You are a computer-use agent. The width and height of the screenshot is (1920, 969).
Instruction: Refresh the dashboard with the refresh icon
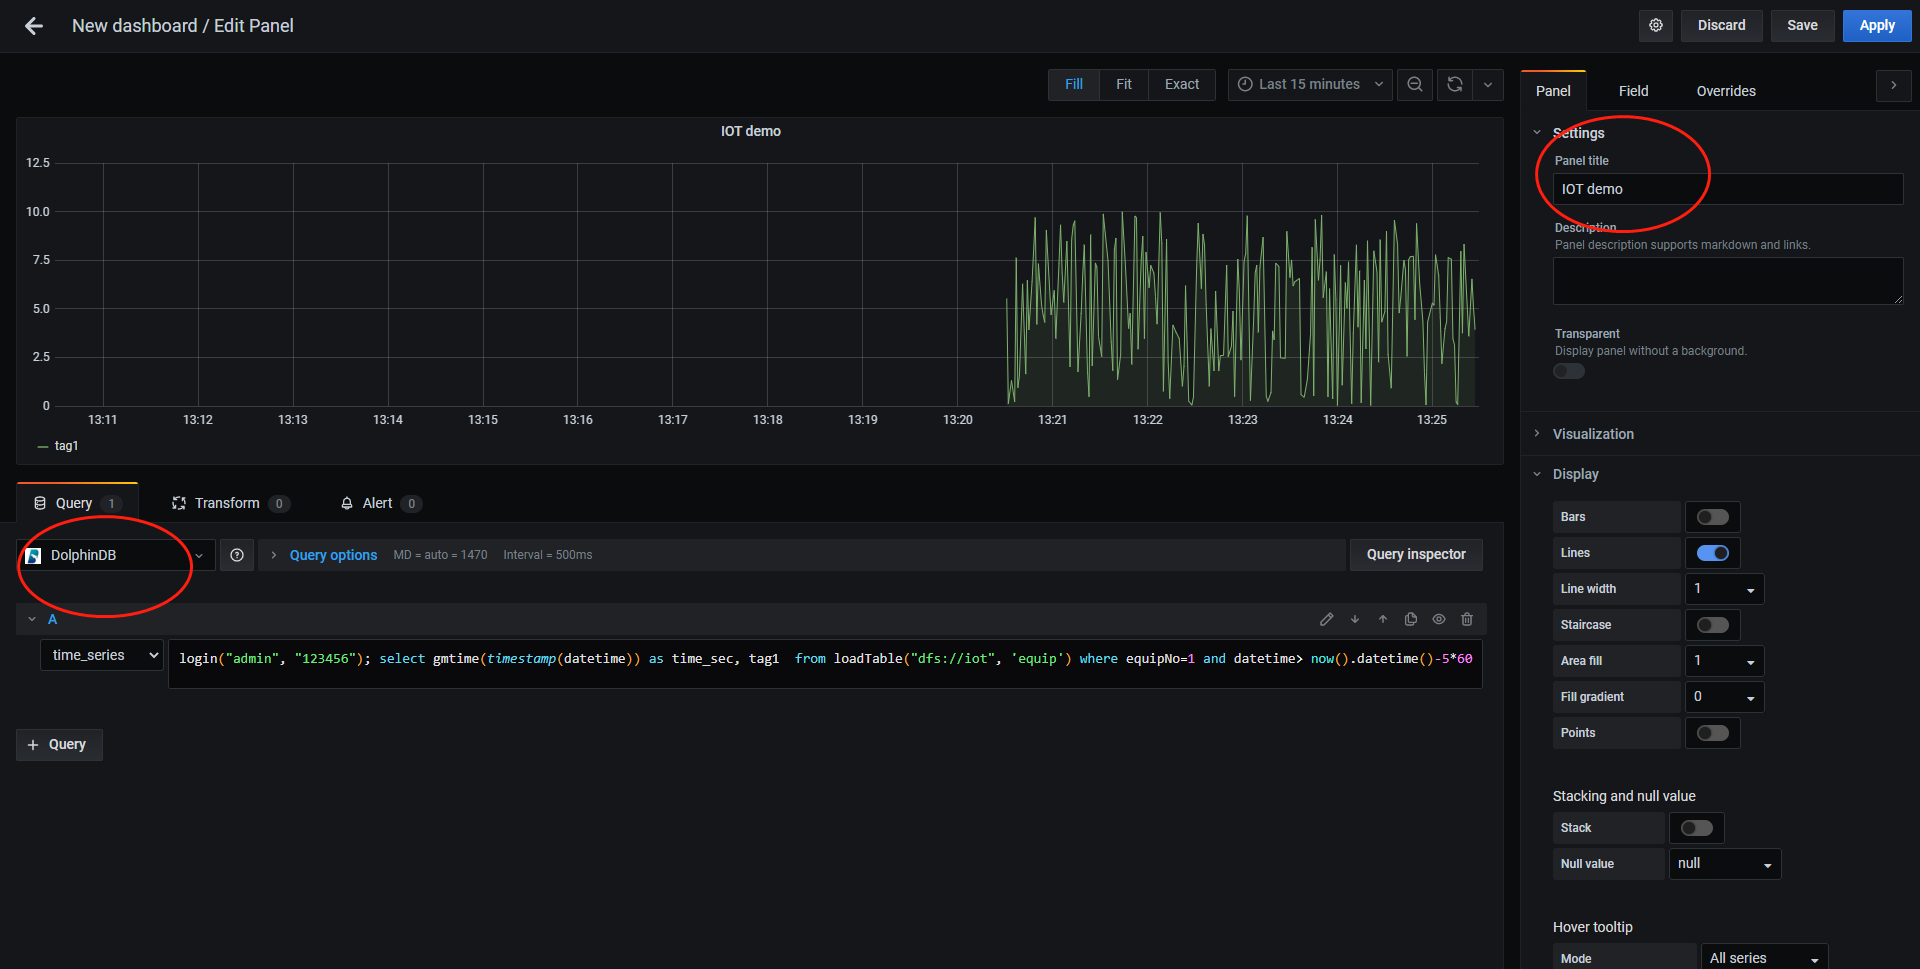(x=1454, y=84)
